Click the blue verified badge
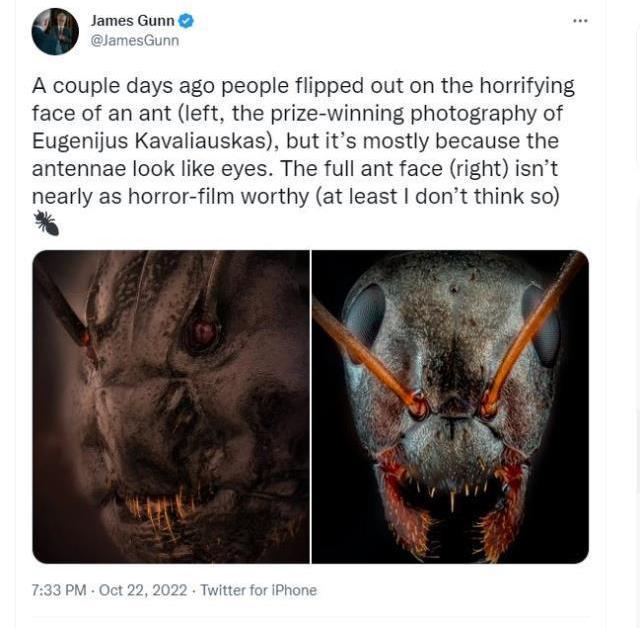Screen dimensions: 640x628 [186, 21]
